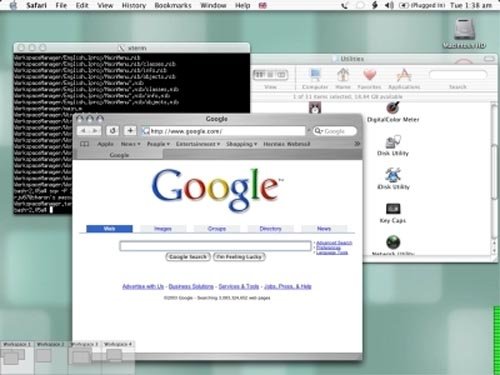Viewport: 500px width, 375px height.
Task: Select the Groups tab on Google
Action: [217, 229]
